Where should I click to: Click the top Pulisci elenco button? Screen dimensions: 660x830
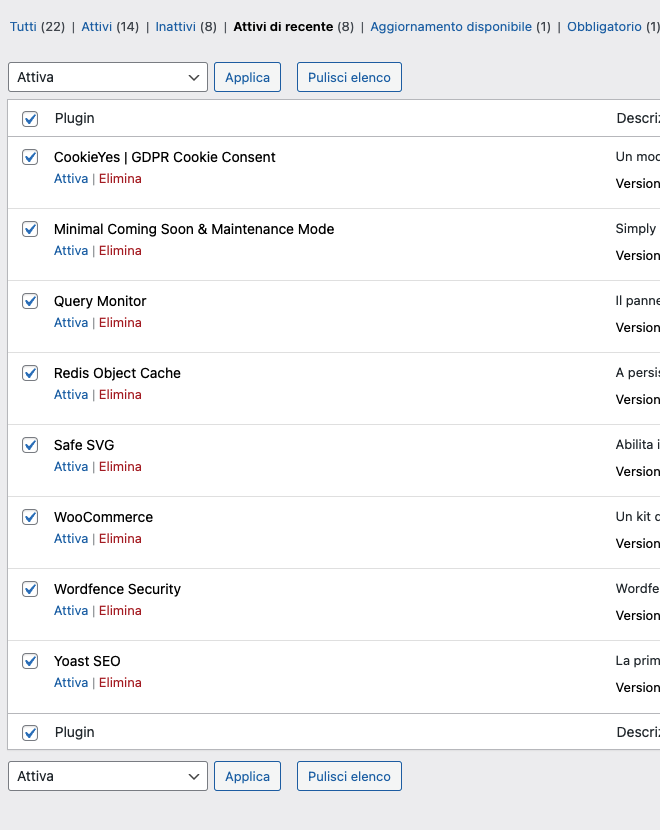point(349,77)
